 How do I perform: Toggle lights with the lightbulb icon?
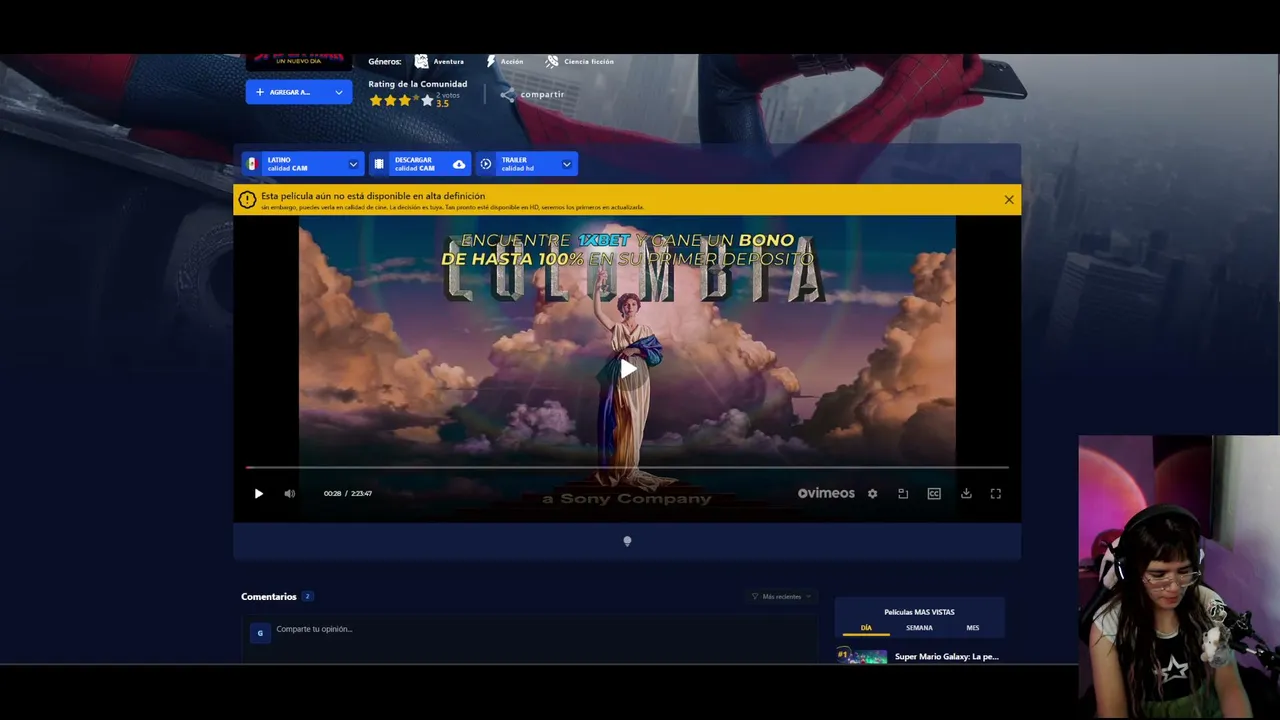tap(627, 541)
